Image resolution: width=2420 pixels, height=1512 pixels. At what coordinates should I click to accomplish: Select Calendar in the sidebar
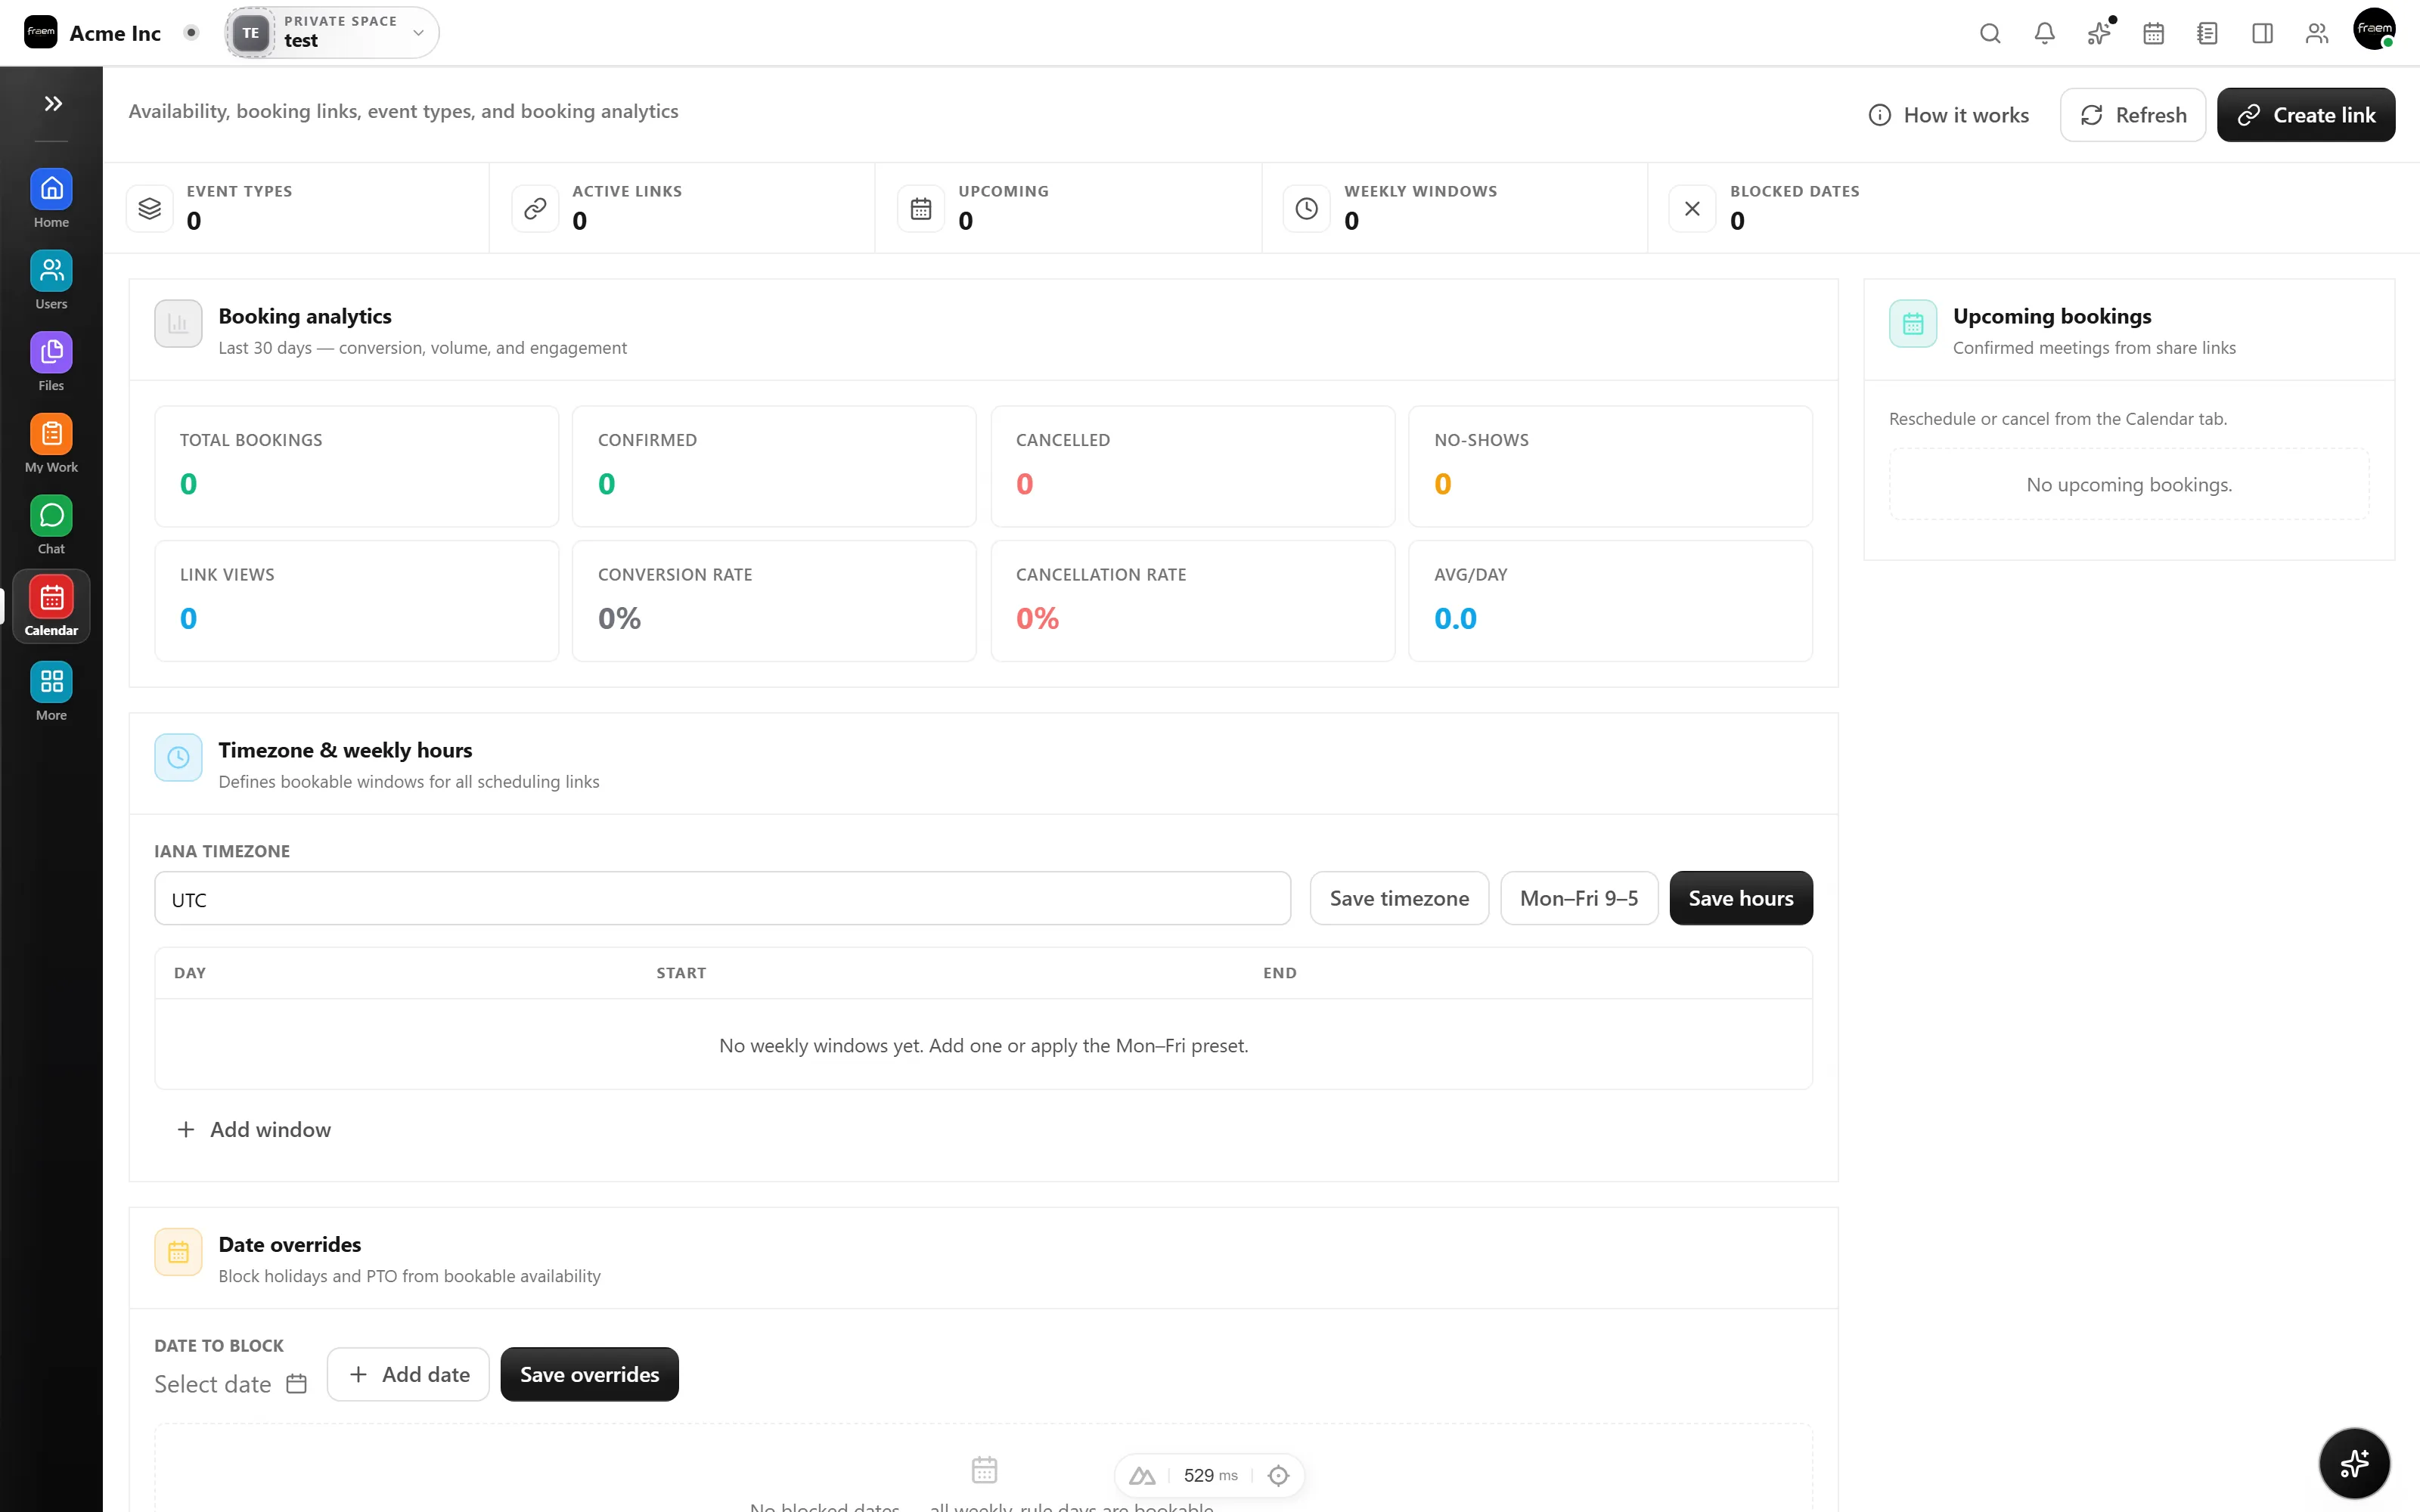coord(51,606)
